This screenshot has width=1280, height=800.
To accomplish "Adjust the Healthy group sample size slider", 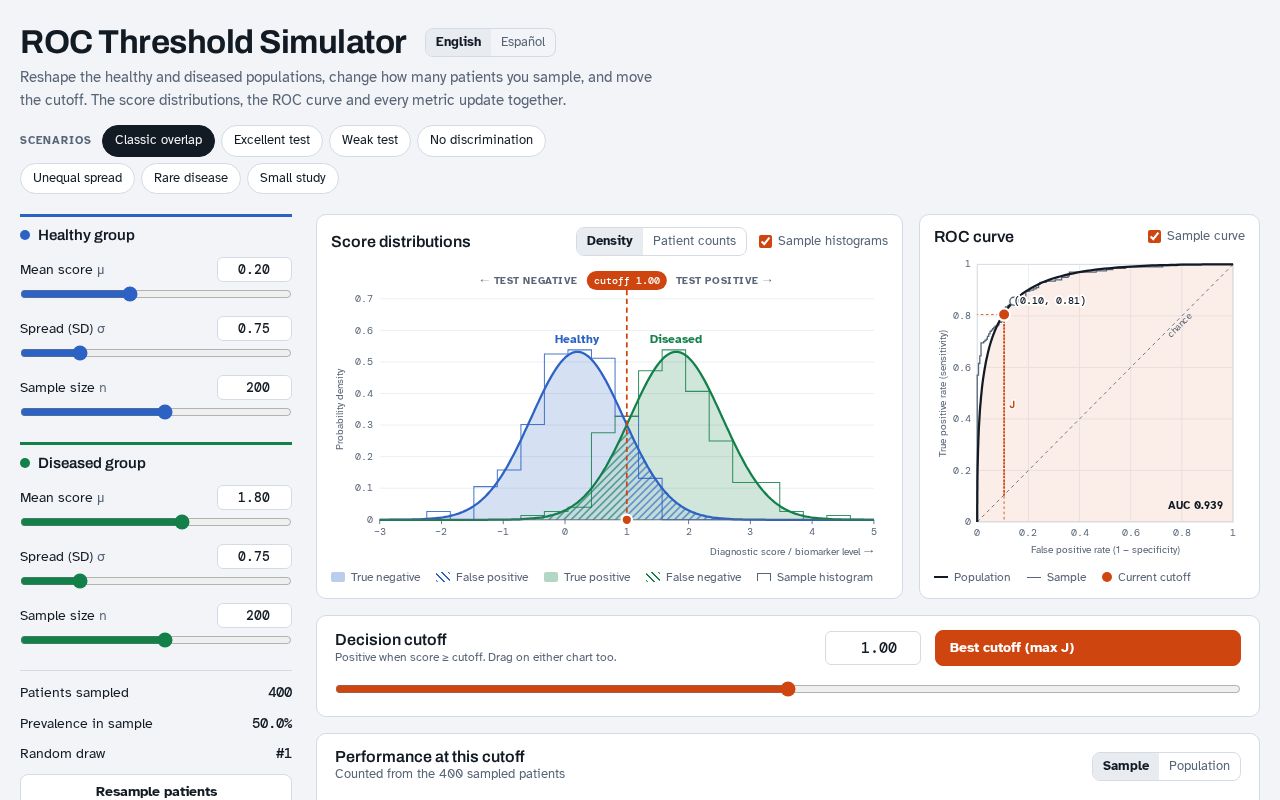I will [x=156, y=412].
